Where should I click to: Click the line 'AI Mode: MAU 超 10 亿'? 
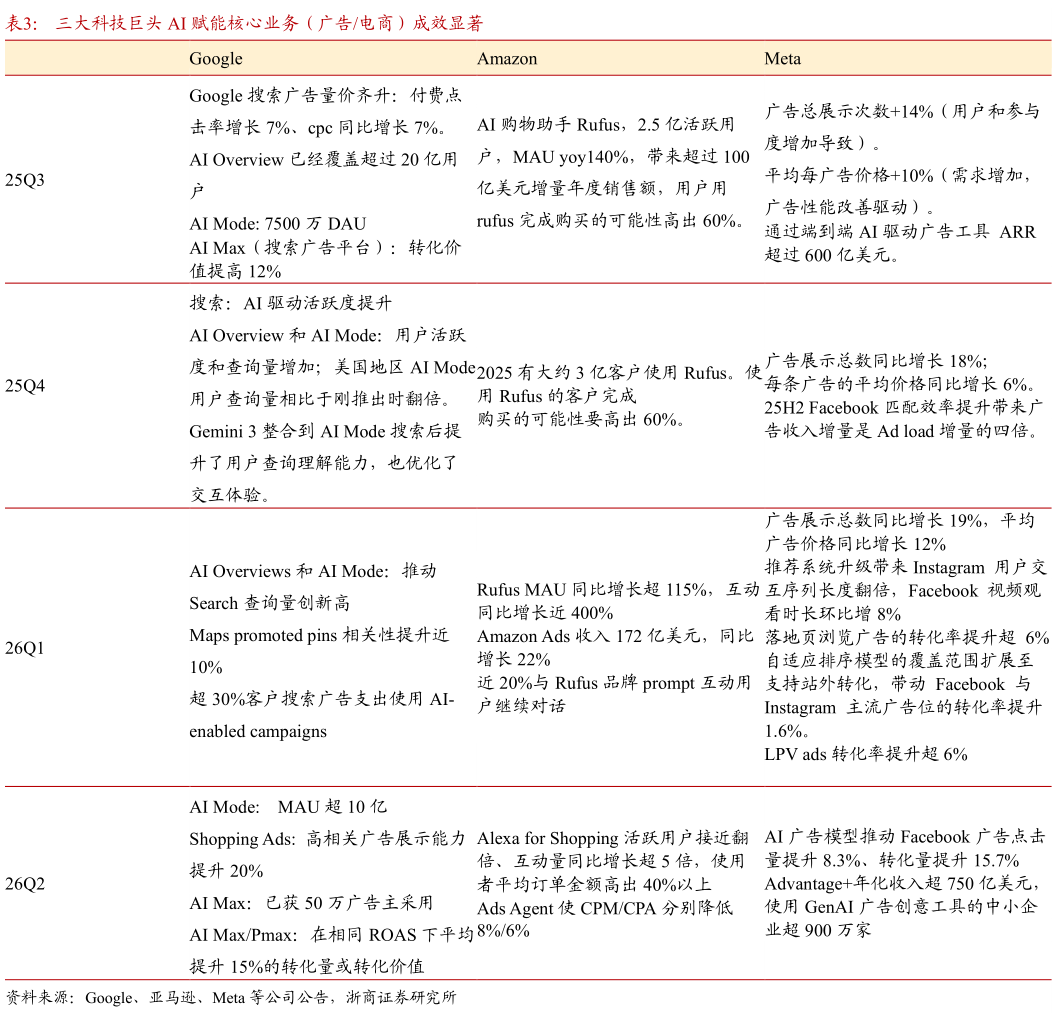(x=288, y=806)
